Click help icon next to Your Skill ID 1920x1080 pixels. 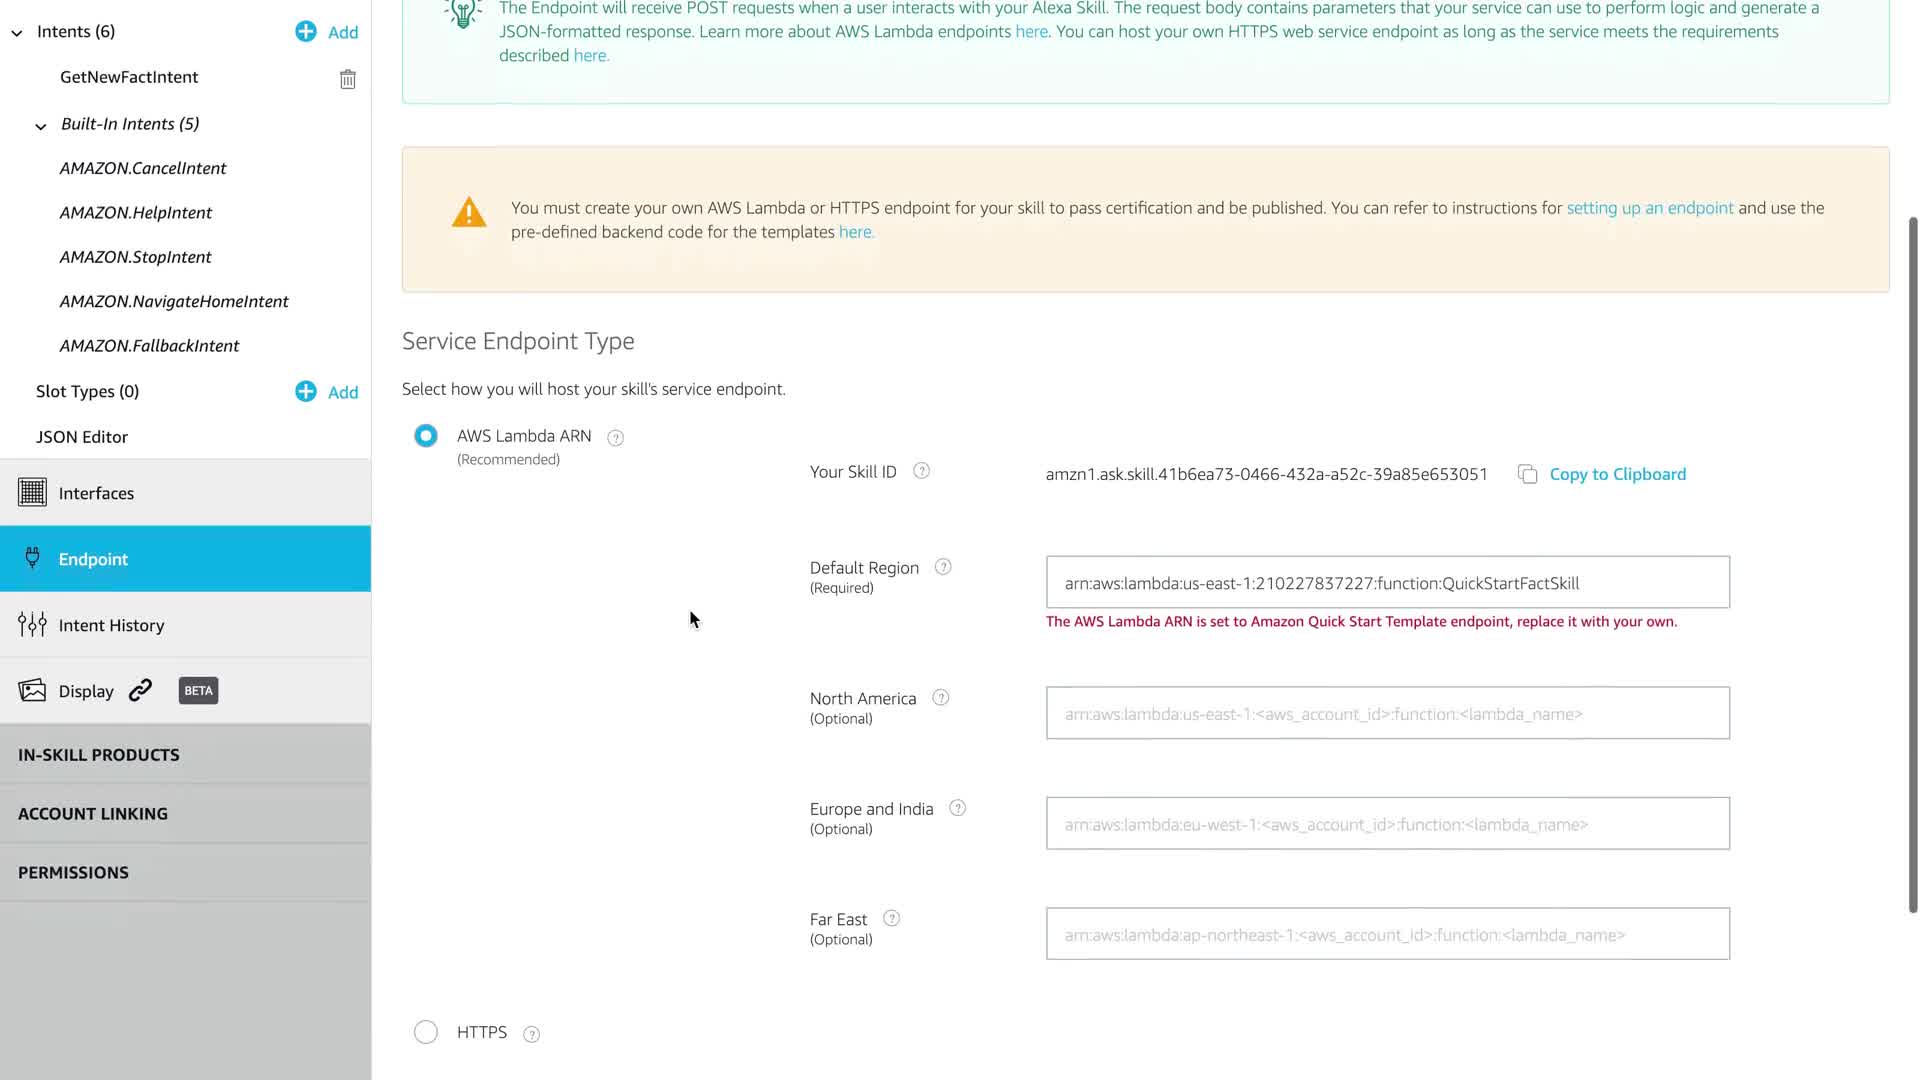click(922, 471)
